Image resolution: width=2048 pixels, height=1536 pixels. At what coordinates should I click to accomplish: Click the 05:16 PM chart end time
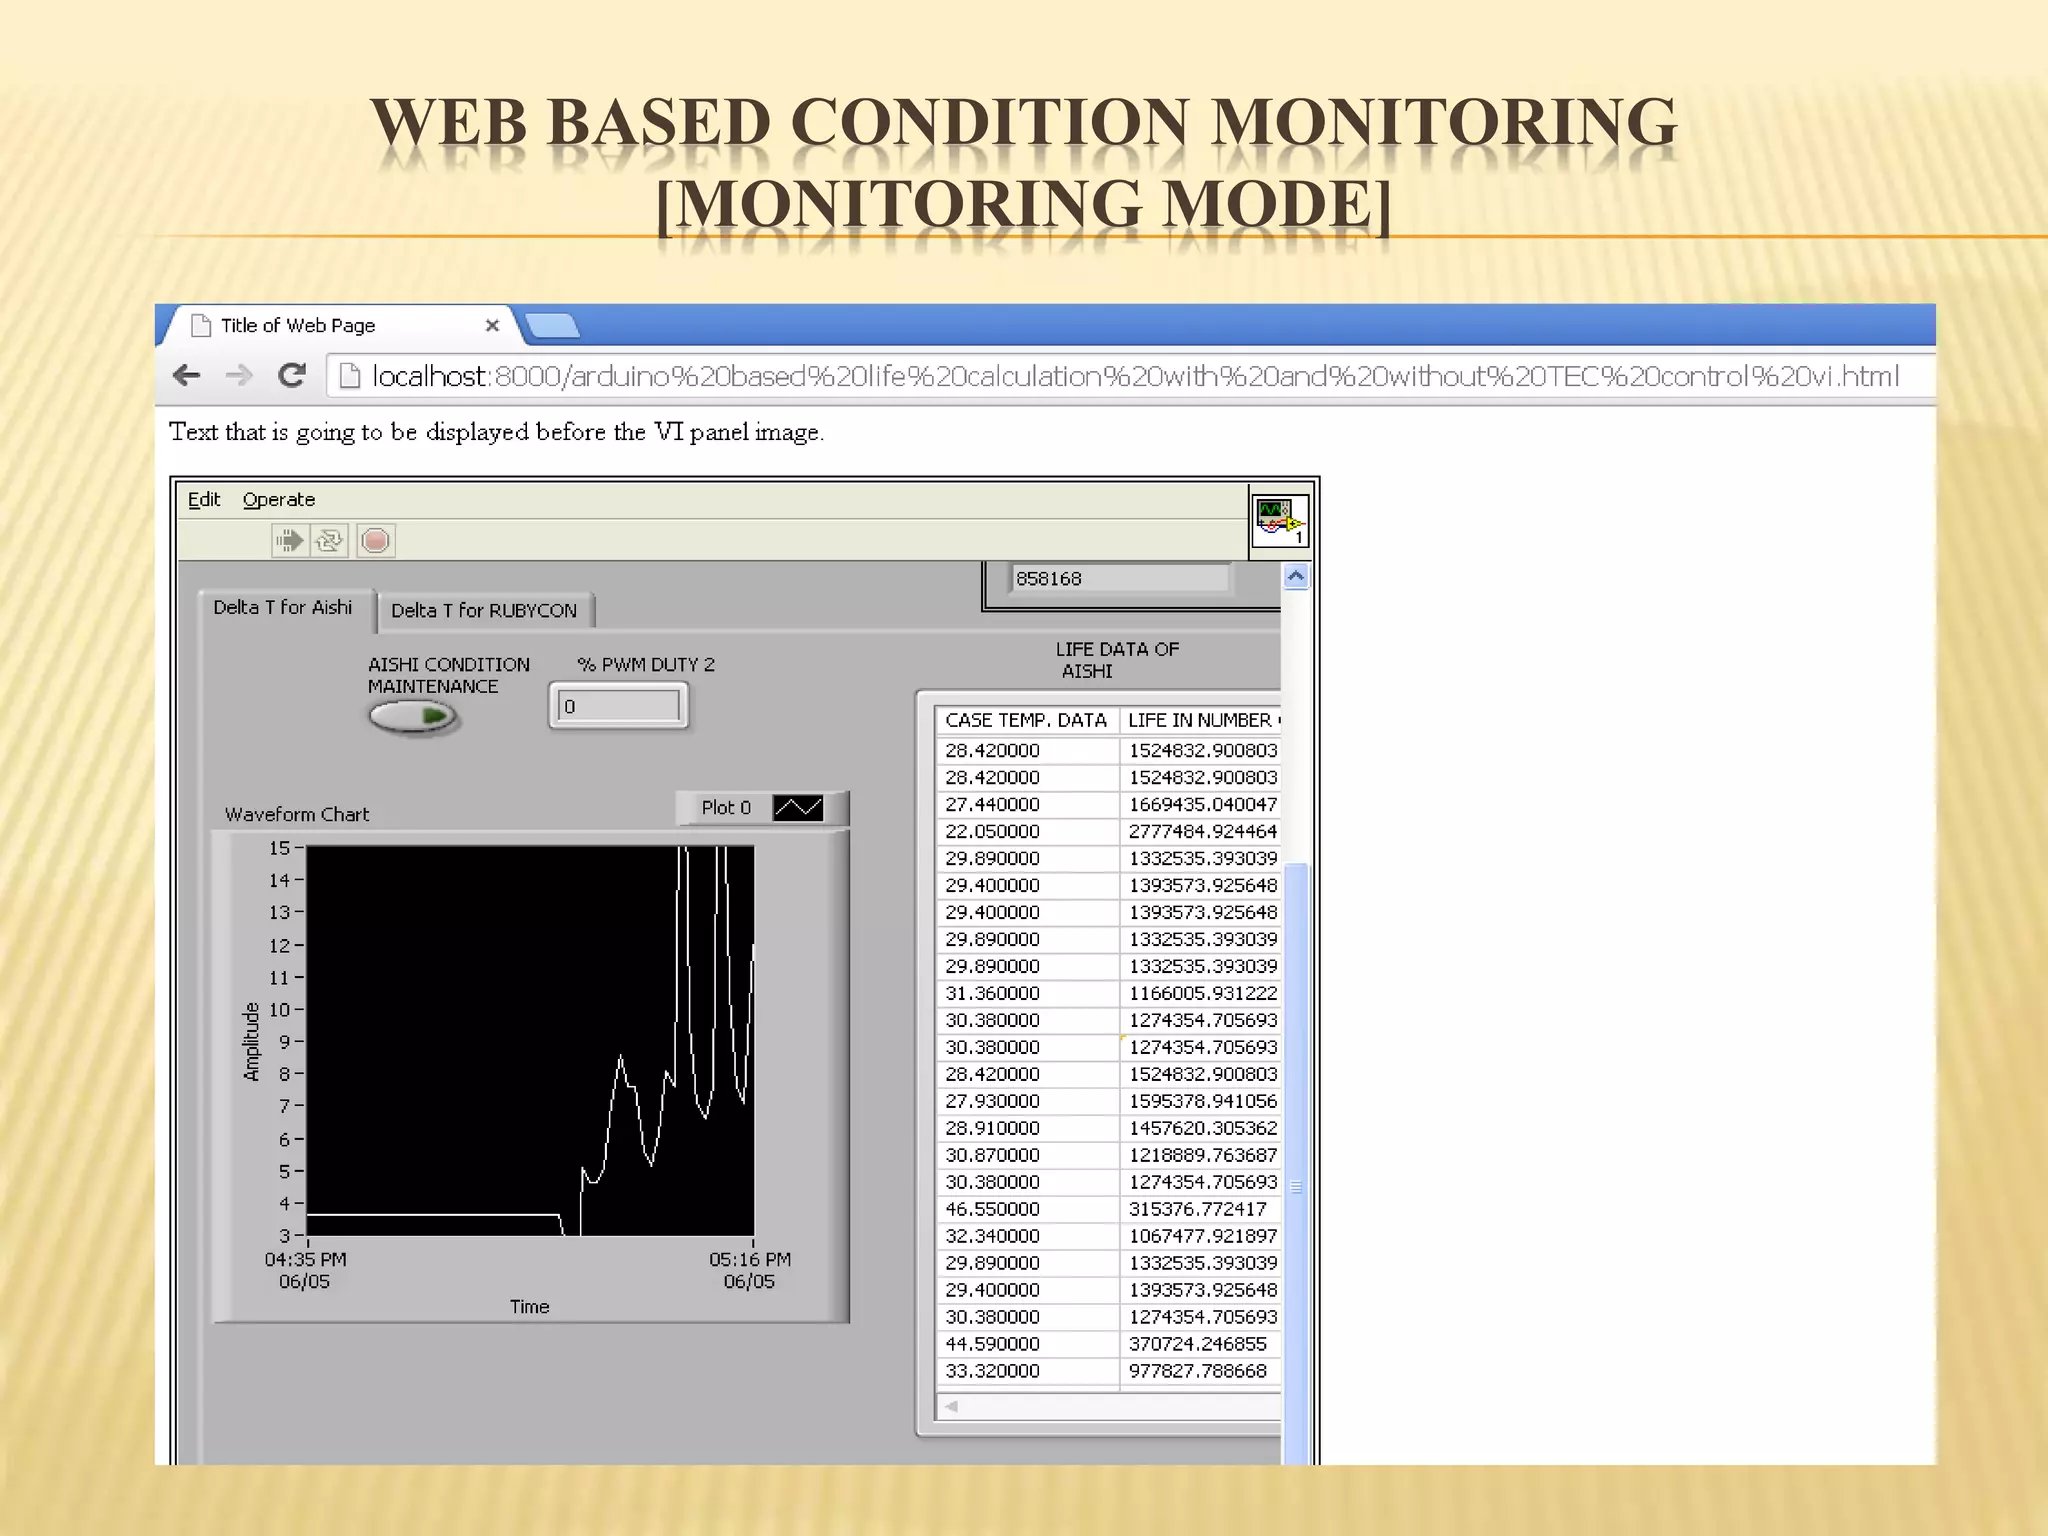750,1260
